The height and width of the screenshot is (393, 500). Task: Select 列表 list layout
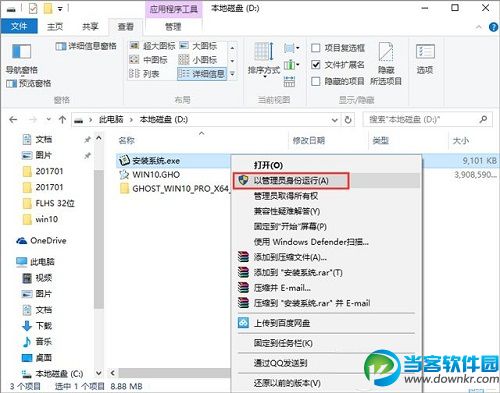pos(144,74)
